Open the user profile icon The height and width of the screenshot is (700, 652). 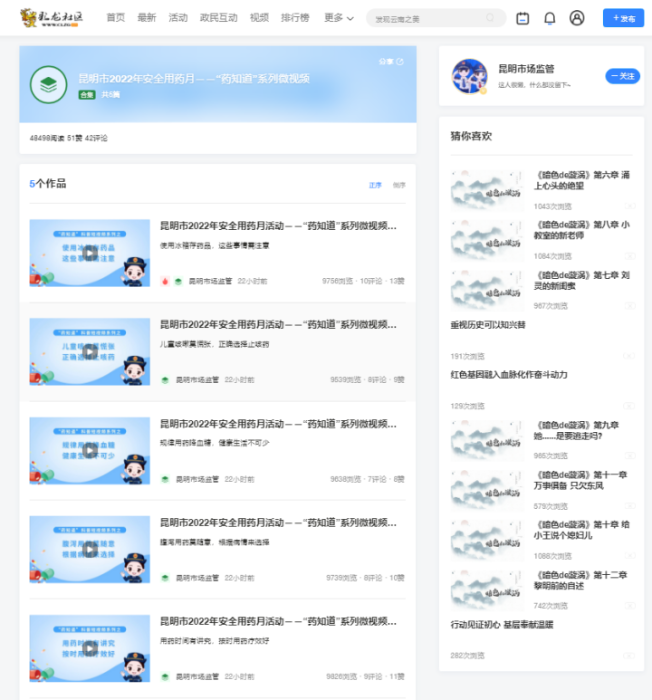click(x=577, y=18)
